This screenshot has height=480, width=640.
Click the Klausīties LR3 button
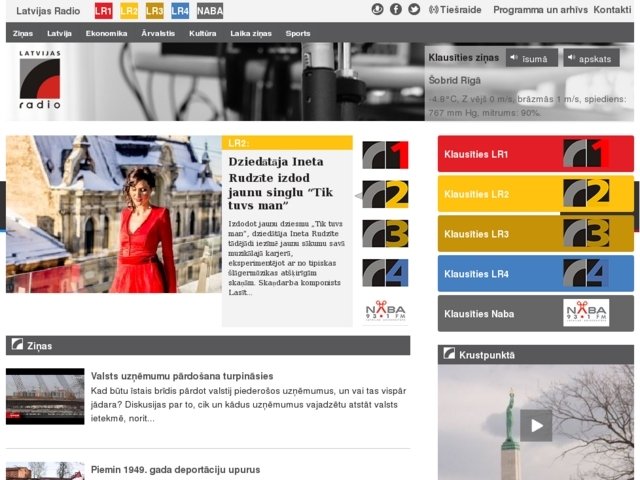[x=536, y=233]
